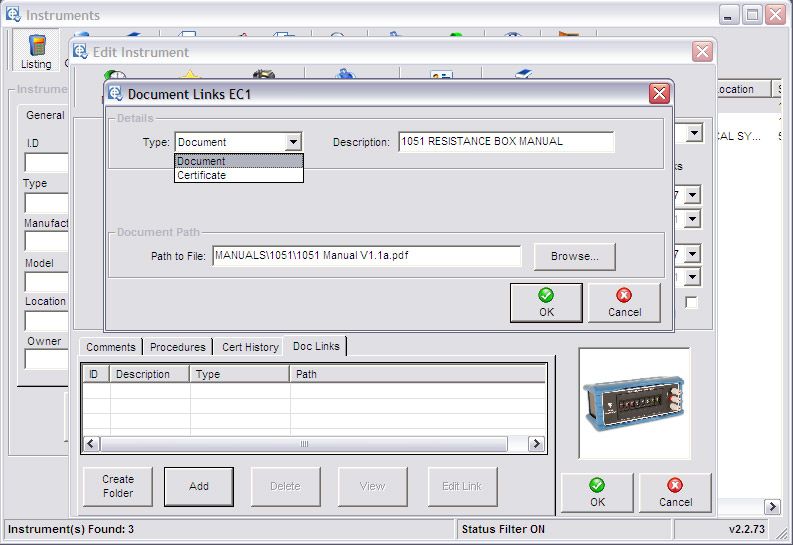793x545 pixels.
Task: Click the Owner filter input field
Action: 47,359
